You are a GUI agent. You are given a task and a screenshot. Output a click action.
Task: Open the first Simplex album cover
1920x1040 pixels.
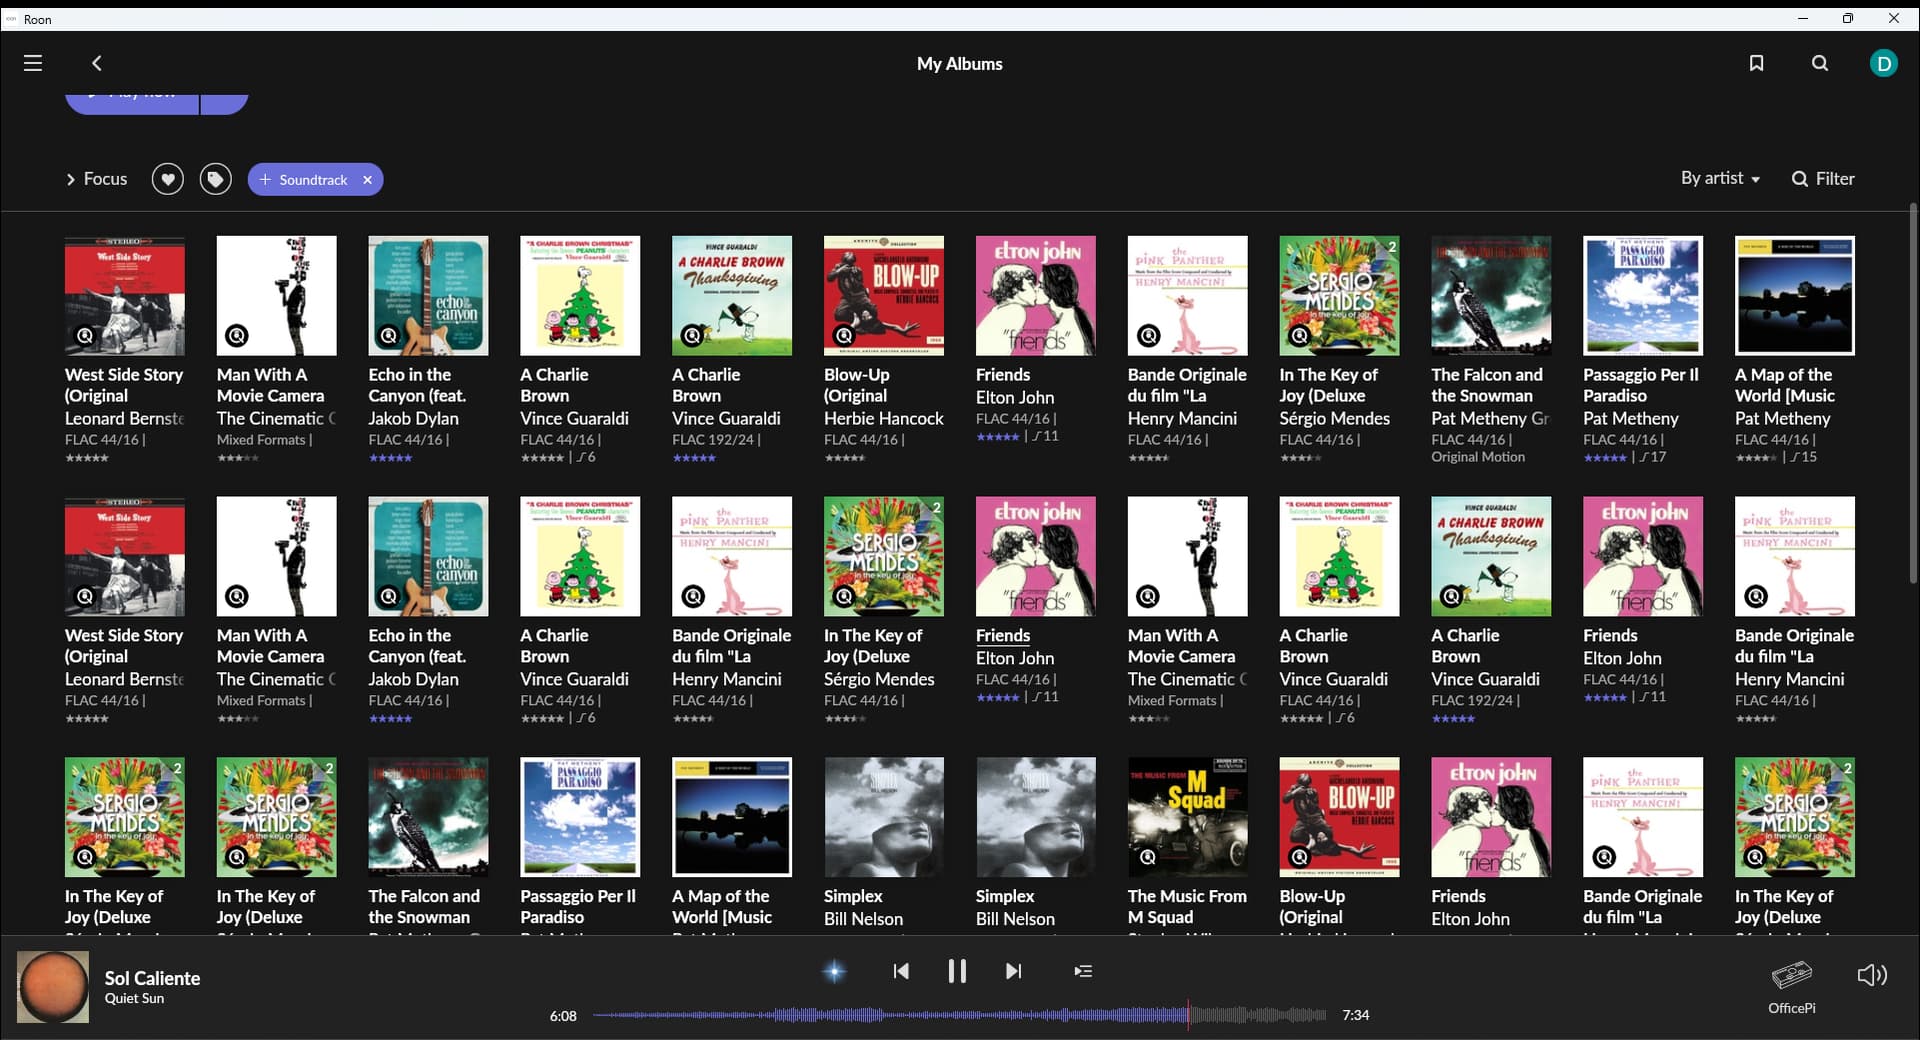tap(884, 817)
